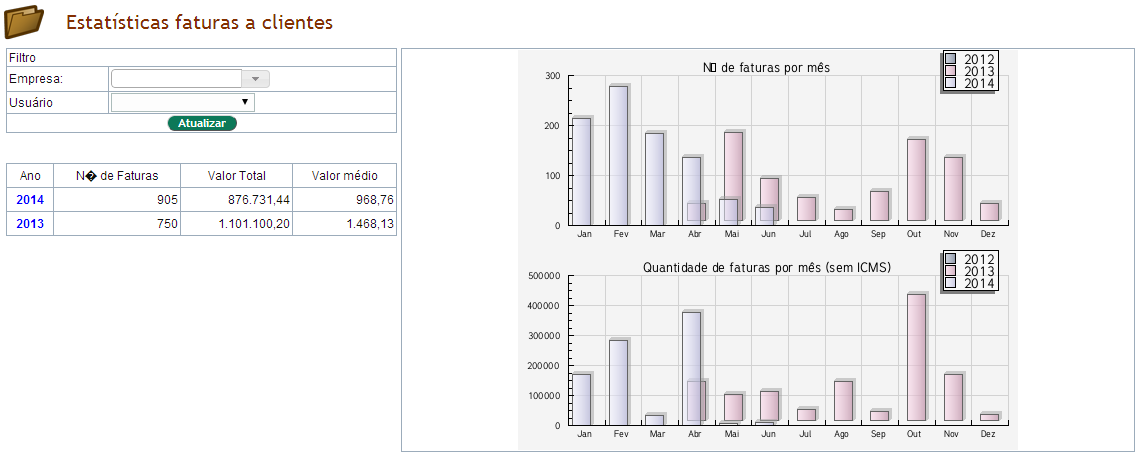The image size is (1144, 459).
Task: Click the 968,76 average value cell
Action: click(344, 199)
